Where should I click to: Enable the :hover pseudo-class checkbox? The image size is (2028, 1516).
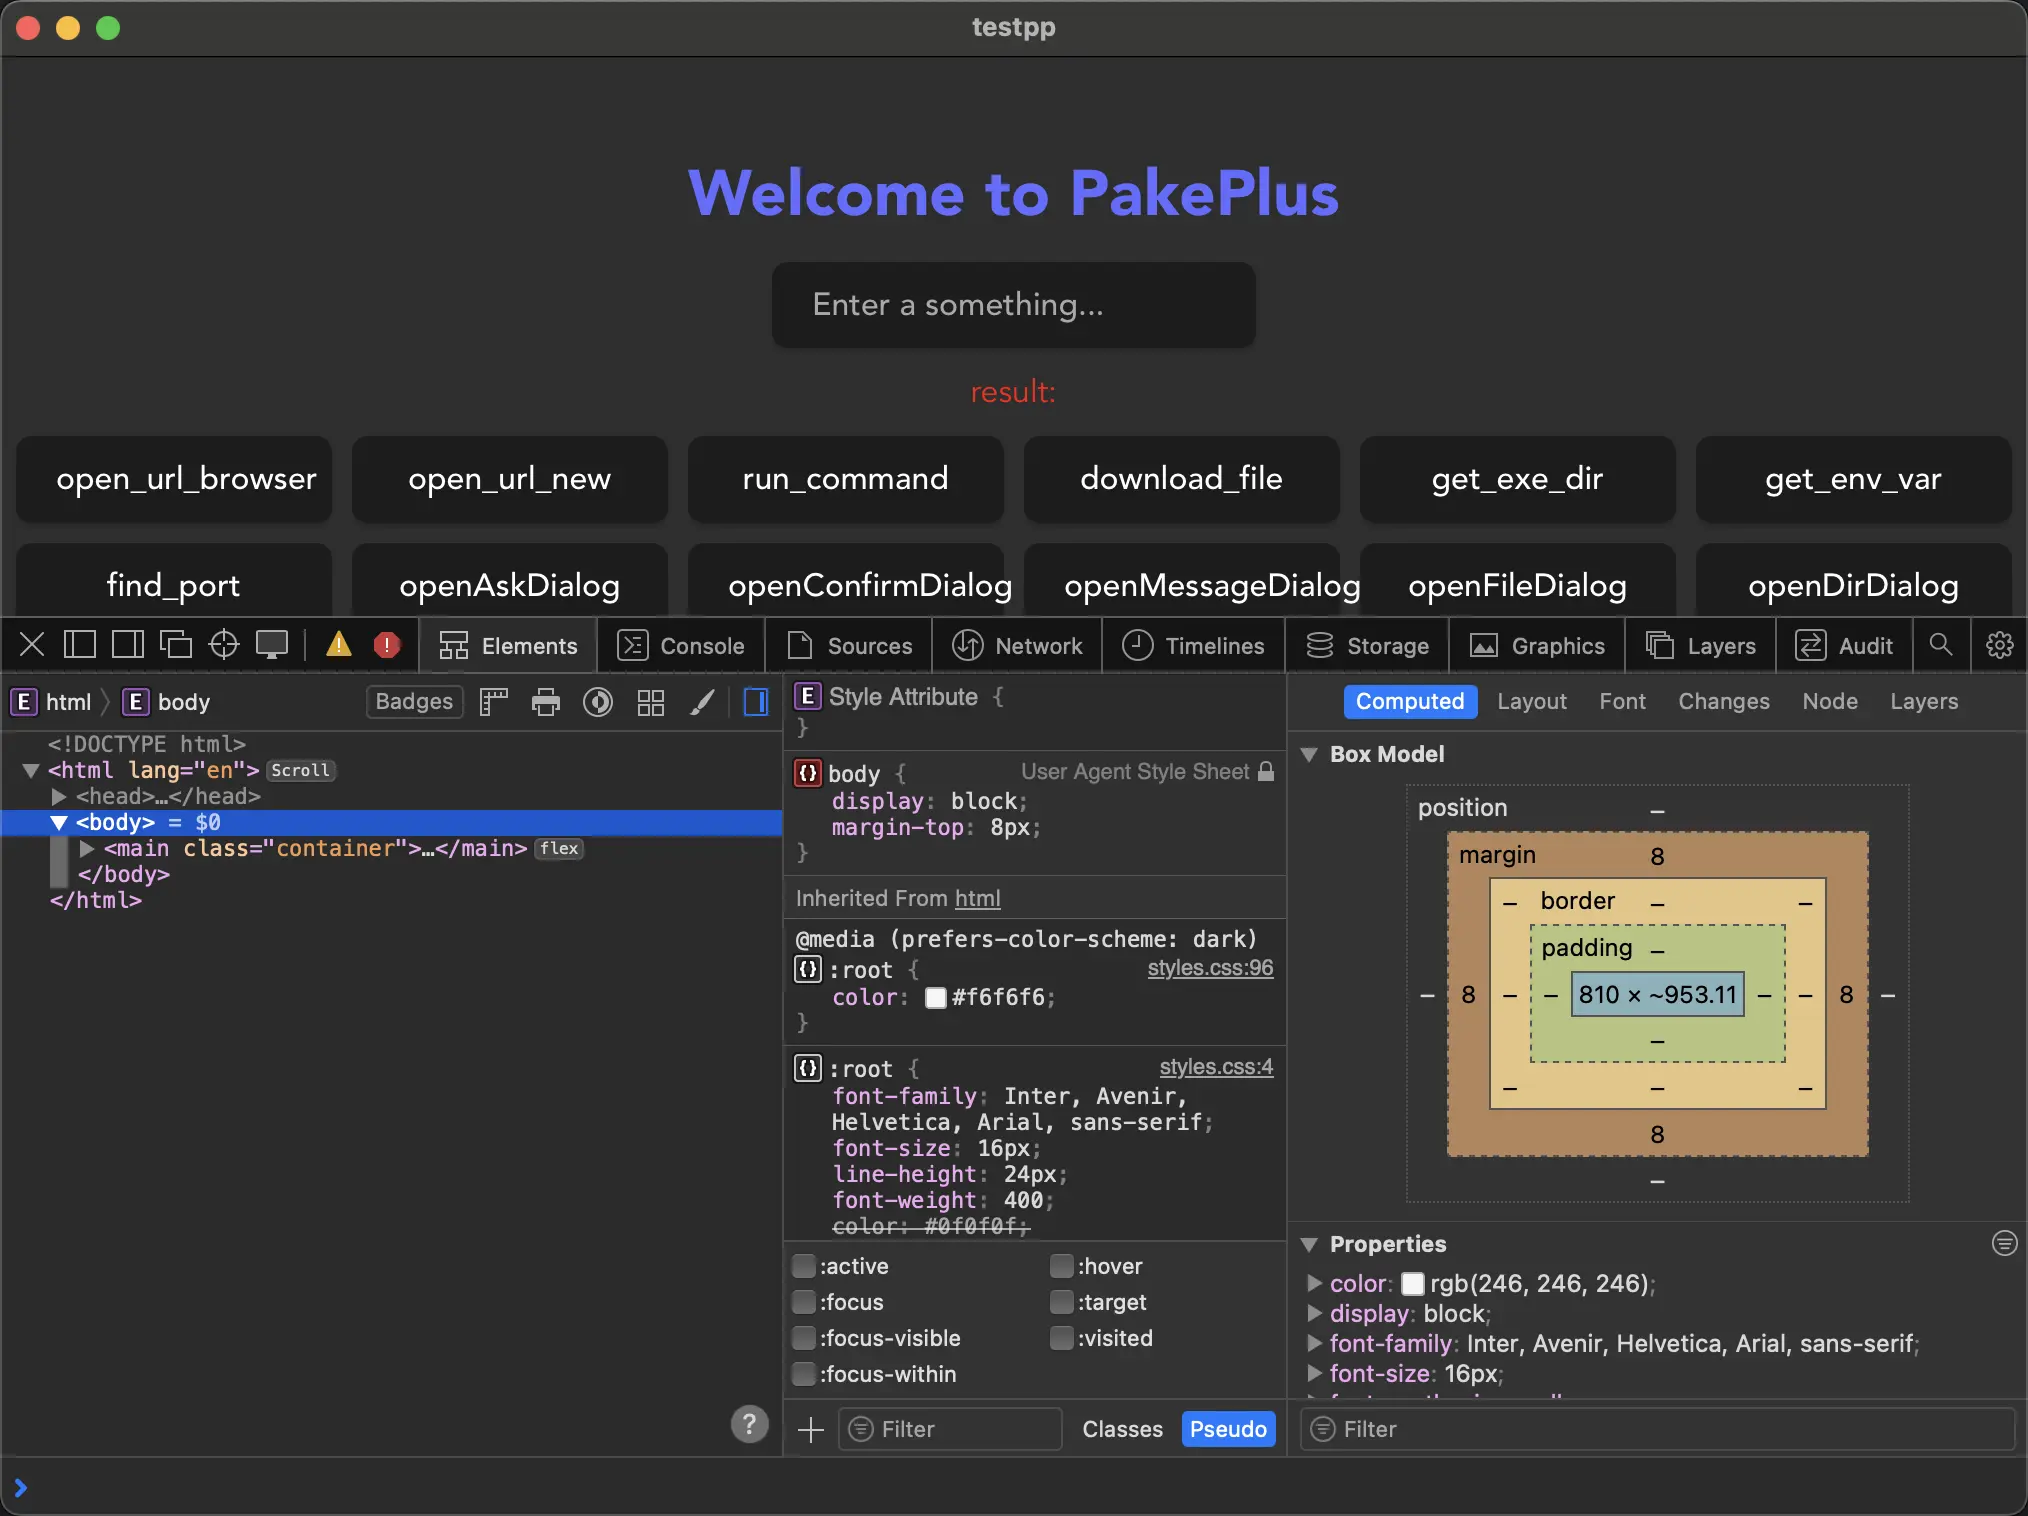(1061, 1266)
